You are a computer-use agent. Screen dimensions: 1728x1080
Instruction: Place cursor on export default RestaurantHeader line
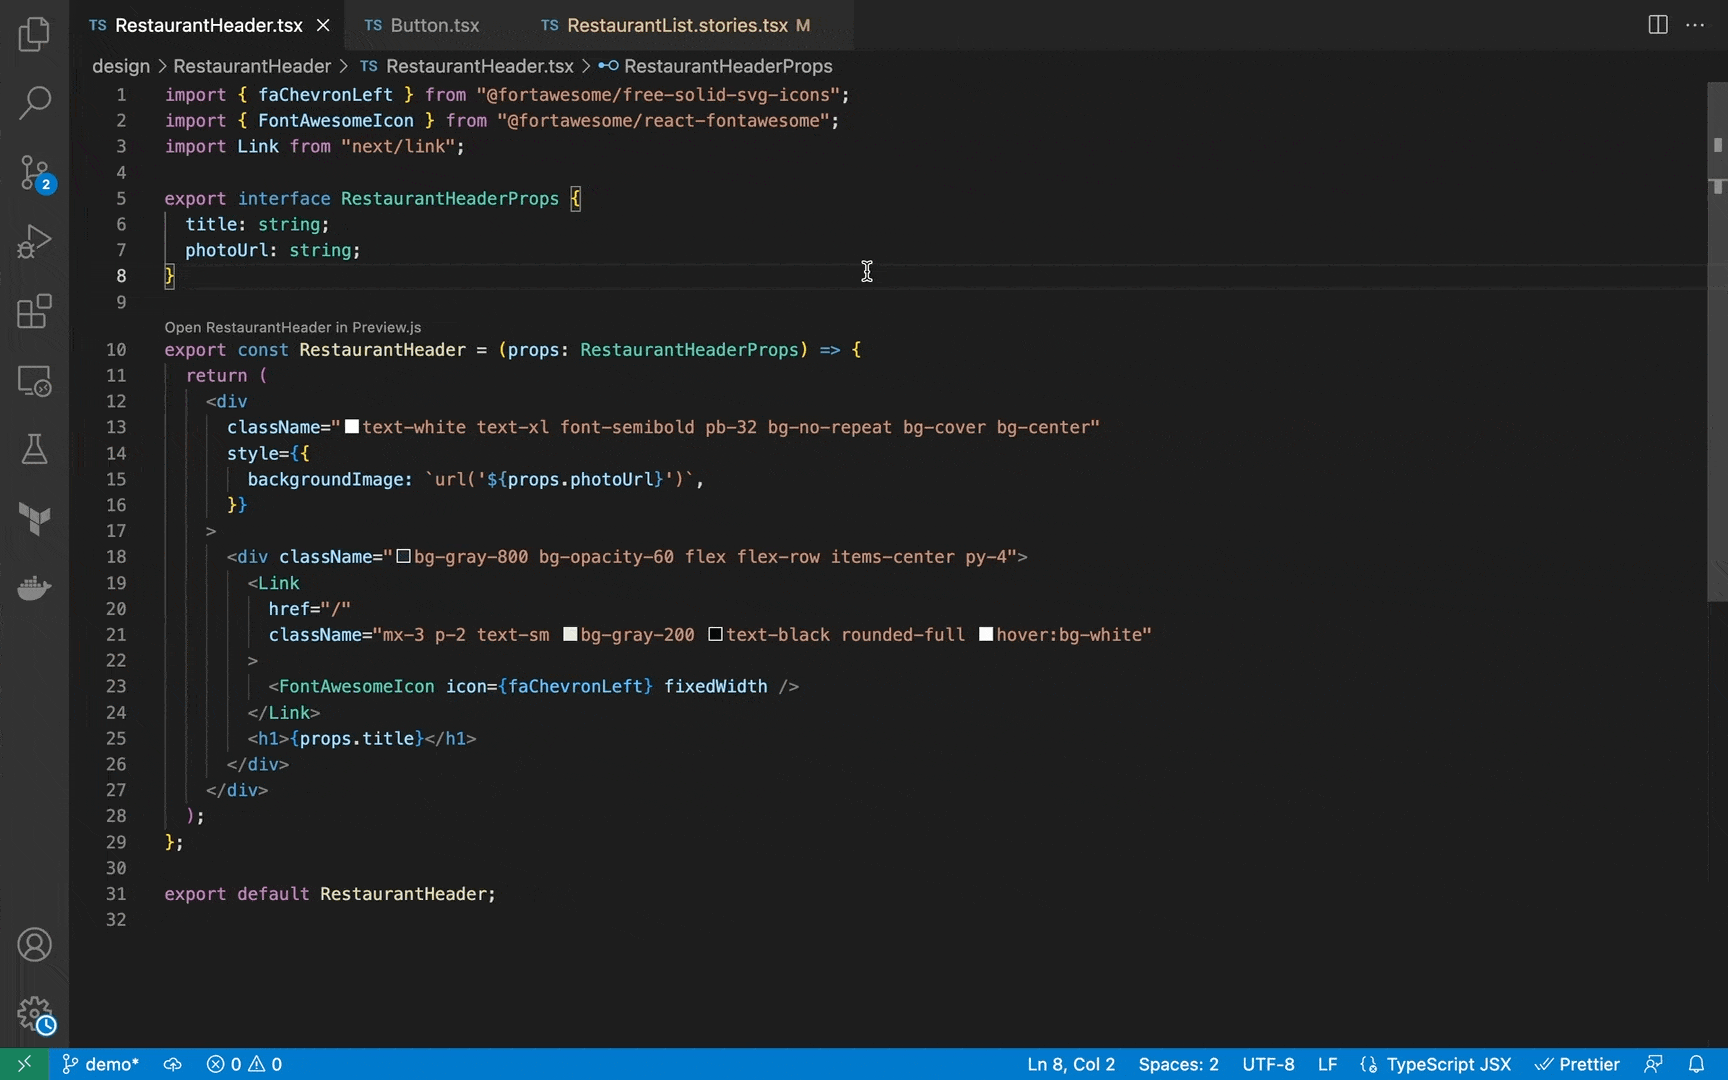(330, 894)
